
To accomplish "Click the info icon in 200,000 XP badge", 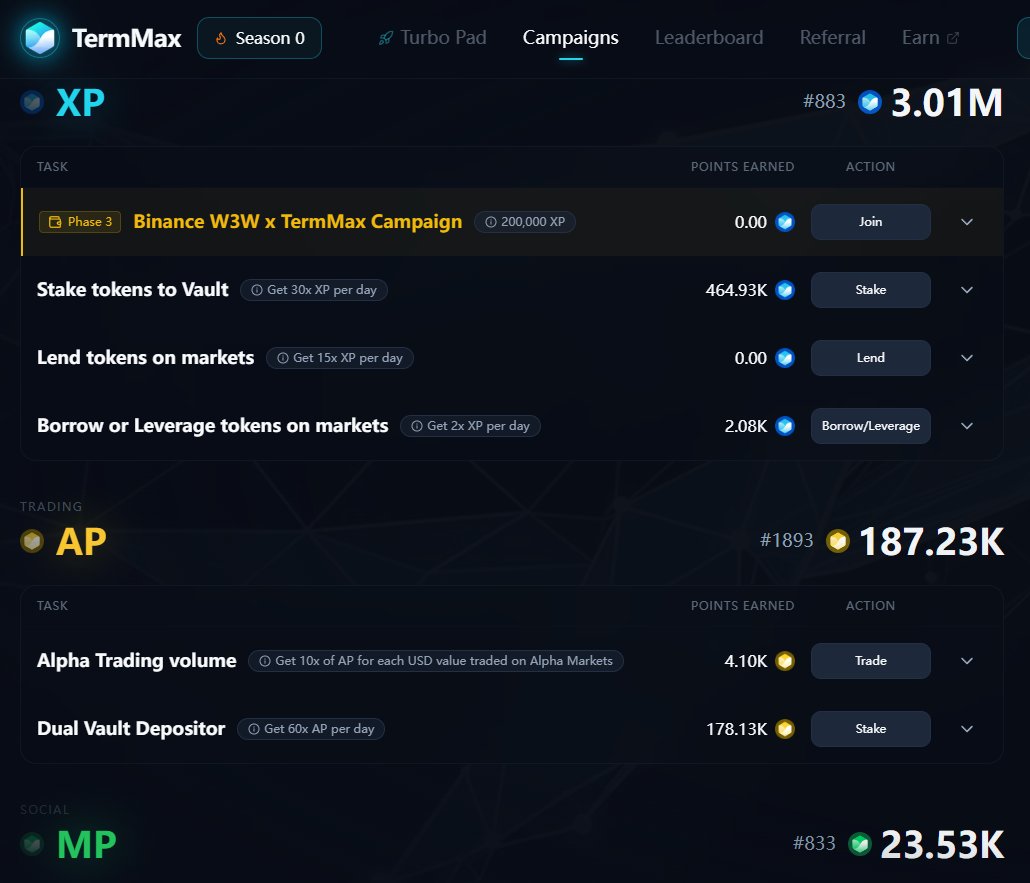I will 491,222.
